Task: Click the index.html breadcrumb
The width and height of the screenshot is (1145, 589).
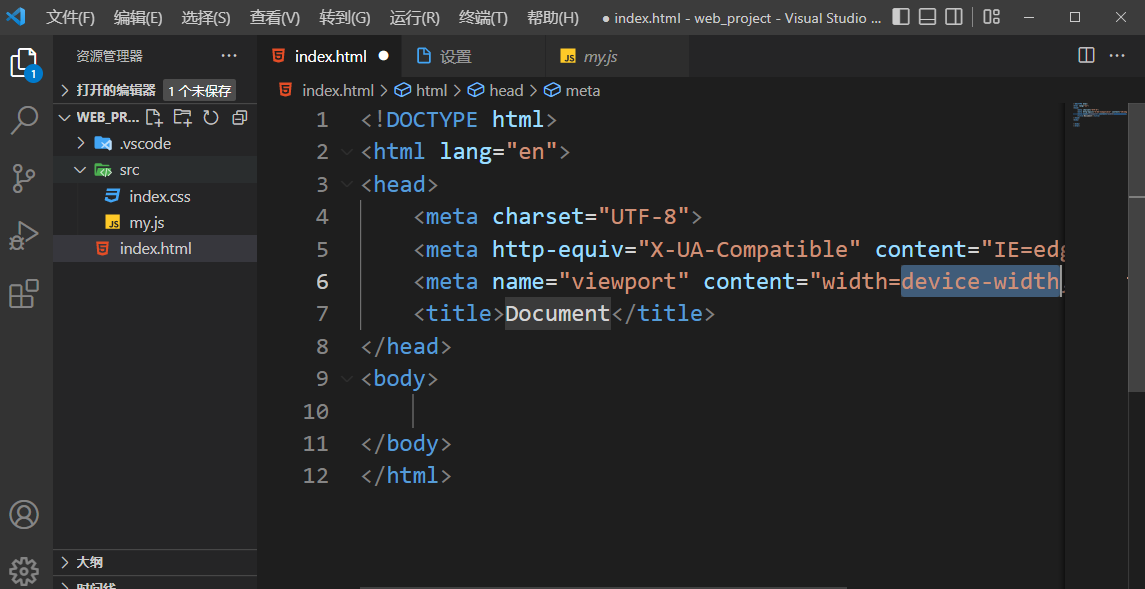Action: pos(338,91)
